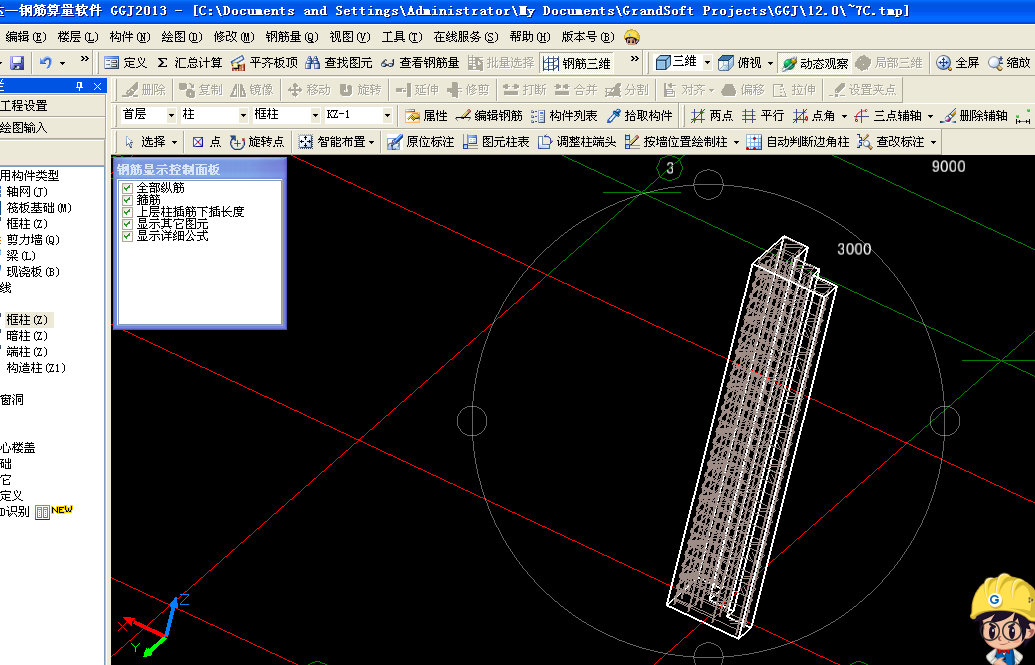Image resolution: width=1035 pixels, height=665 pixels.
Task: Click the column 3D model
Action: (752, 437)
